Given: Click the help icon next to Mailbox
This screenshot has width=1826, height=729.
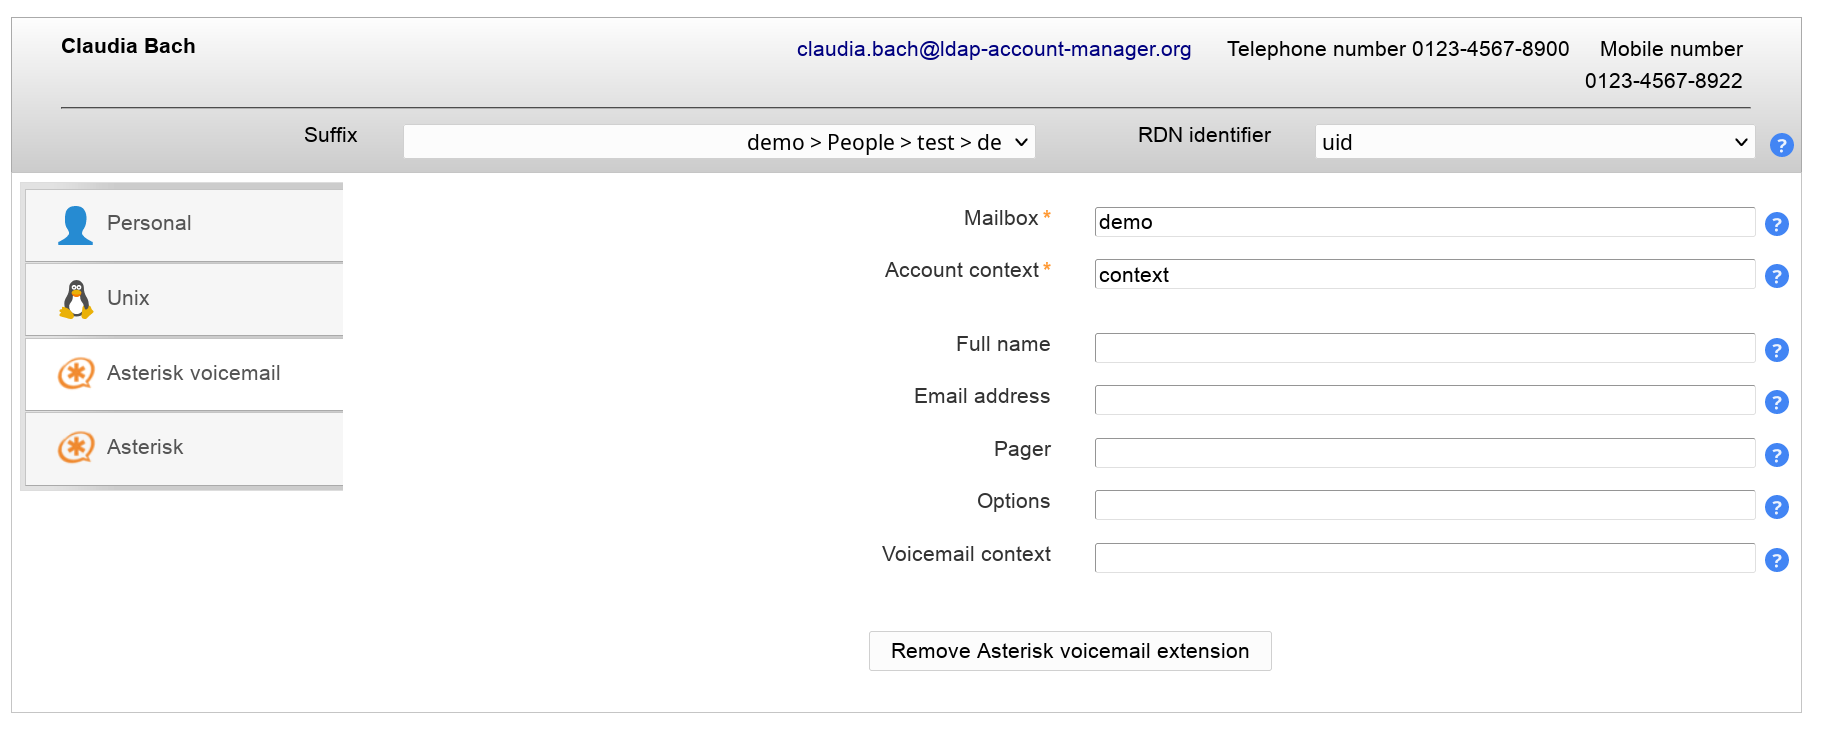Looking at the screenshot, I should (x=1776, y=224).
